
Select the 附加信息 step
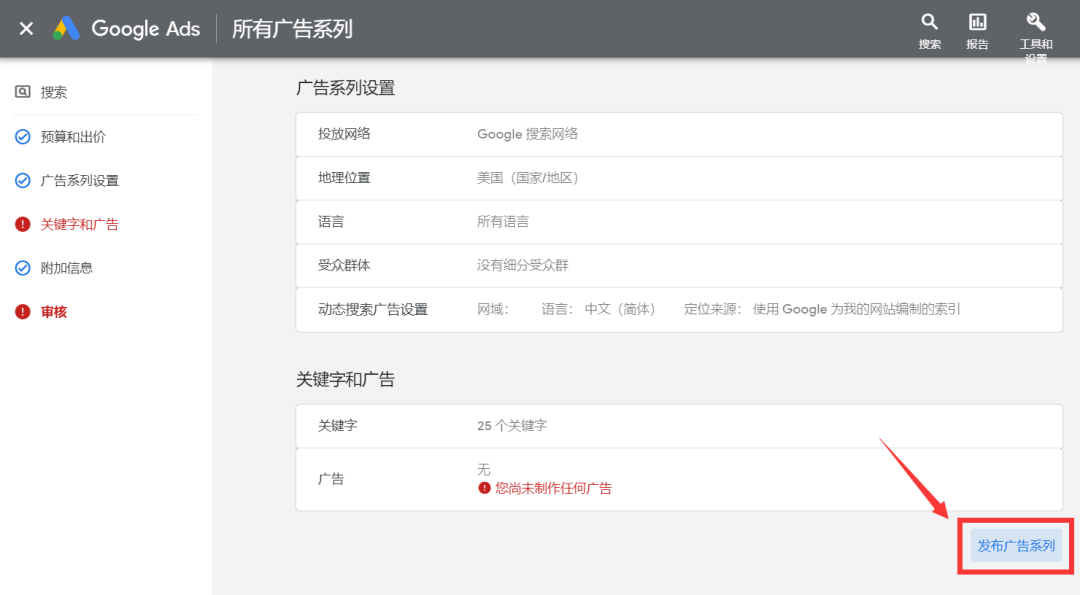click(x=66, y=267)
